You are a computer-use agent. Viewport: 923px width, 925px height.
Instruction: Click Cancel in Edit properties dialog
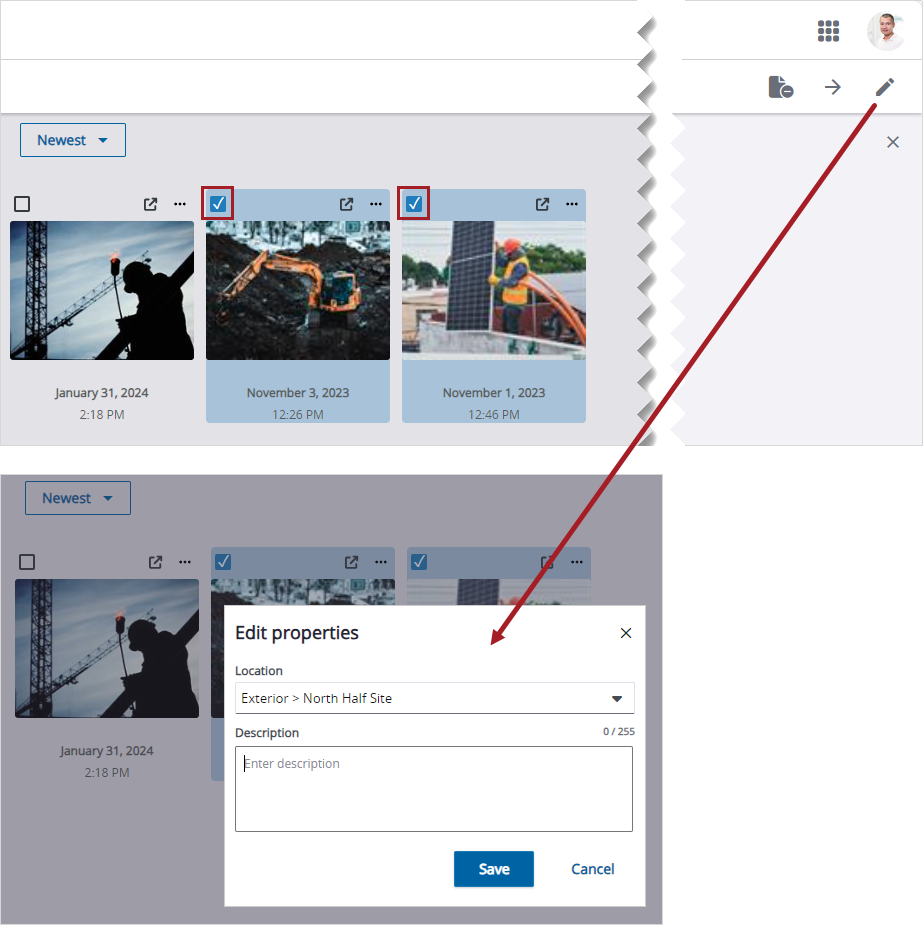click(592, 869)
